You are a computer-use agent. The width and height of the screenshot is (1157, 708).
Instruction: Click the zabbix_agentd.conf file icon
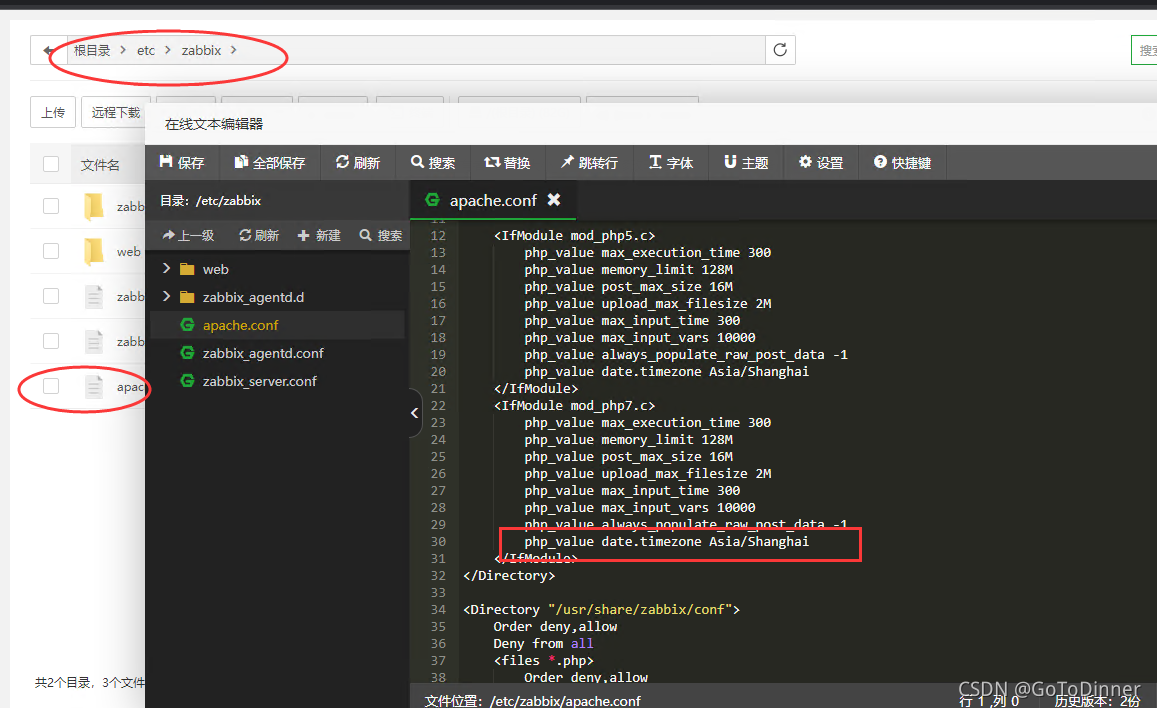pos(187,353)
